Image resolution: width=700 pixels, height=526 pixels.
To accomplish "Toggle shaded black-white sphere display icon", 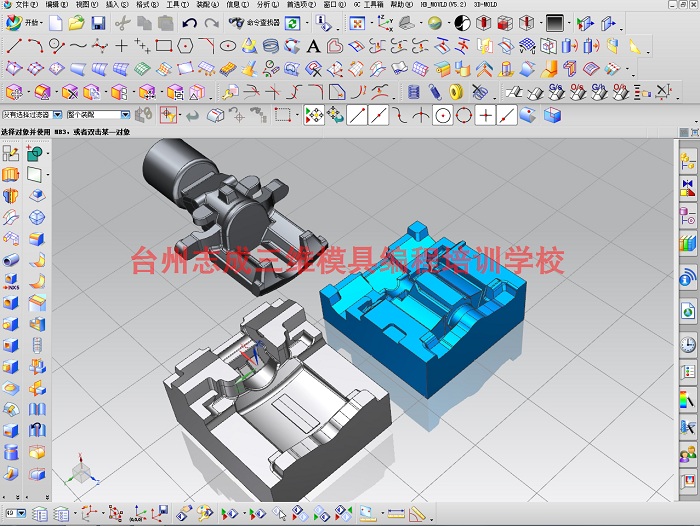I will pyautogui.click(x=462, y=23).
